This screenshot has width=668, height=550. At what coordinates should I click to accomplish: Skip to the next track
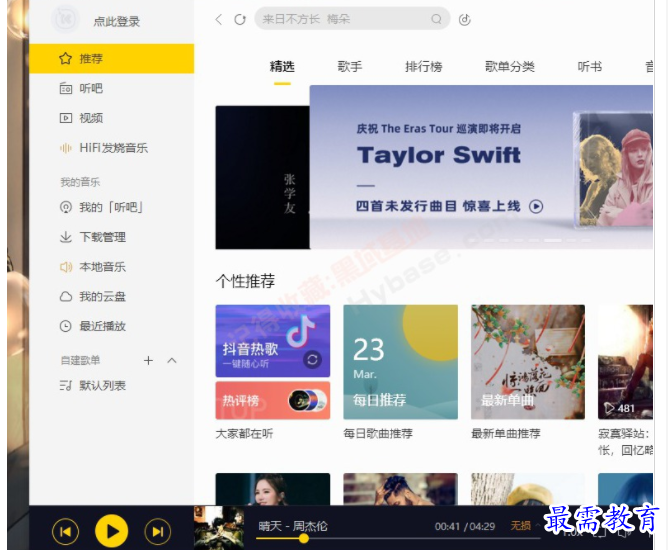pyautogui.click(x=158, y=532)
